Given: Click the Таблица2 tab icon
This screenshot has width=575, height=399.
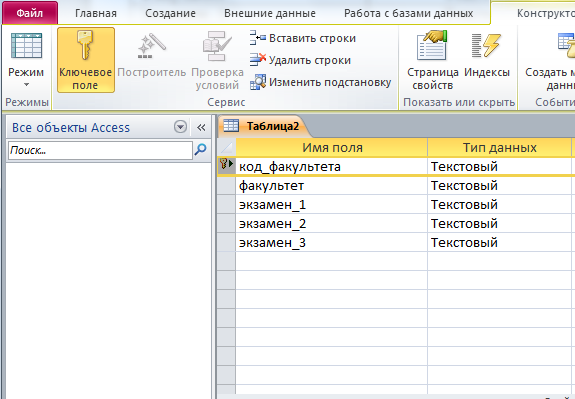Looking at the screenshot, I should [231, 126].
